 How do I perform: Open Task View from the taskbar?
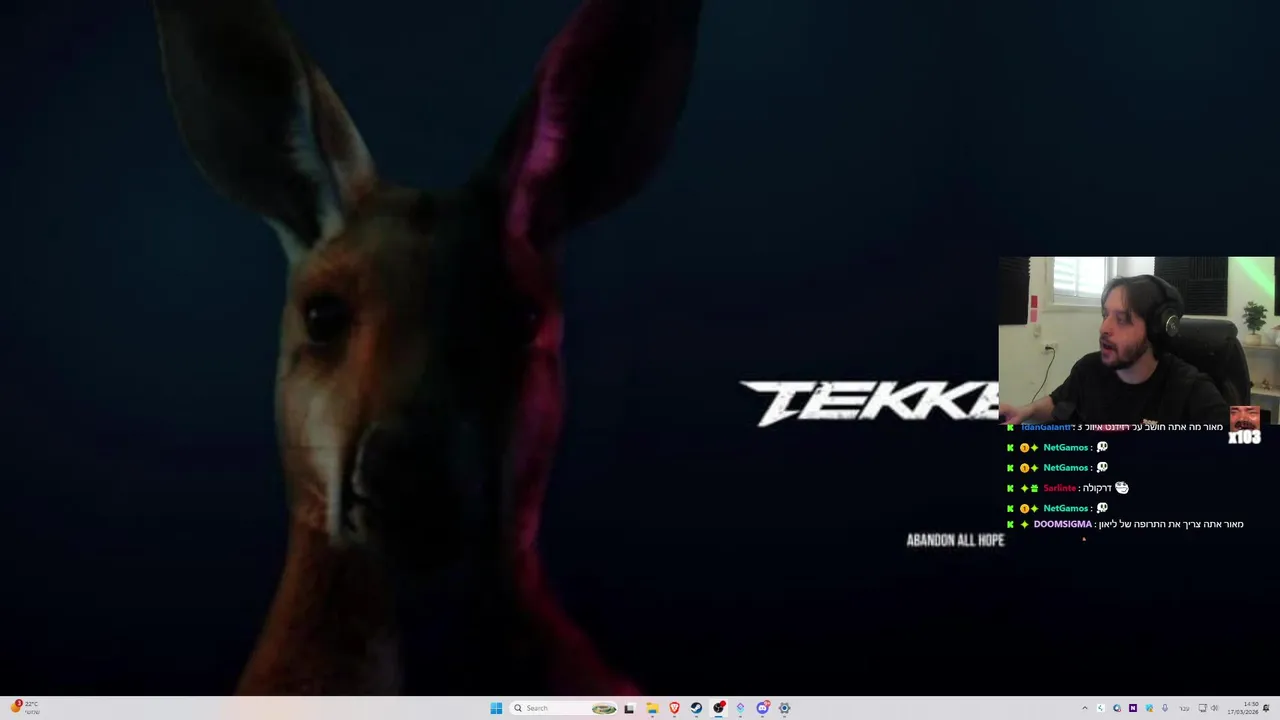[x=629, y=708]
